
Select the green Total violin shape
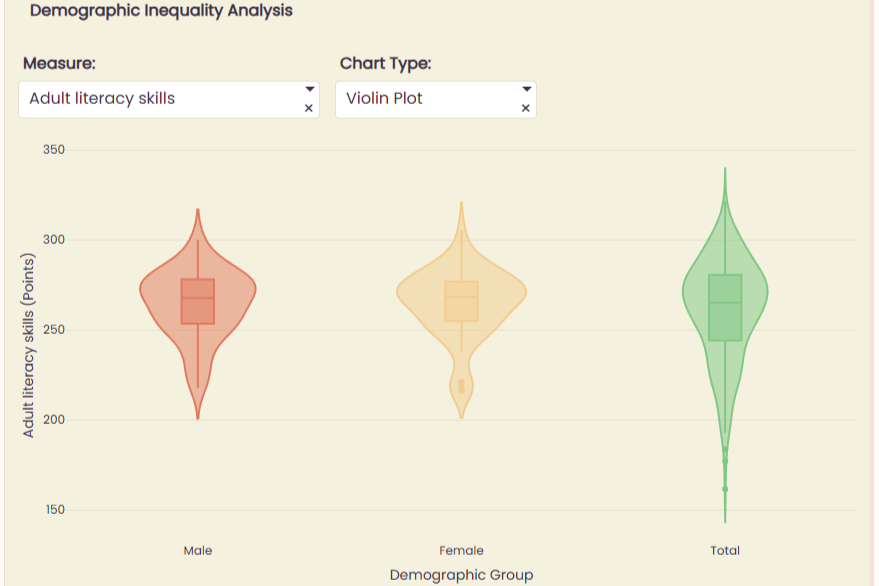point(725,345)
